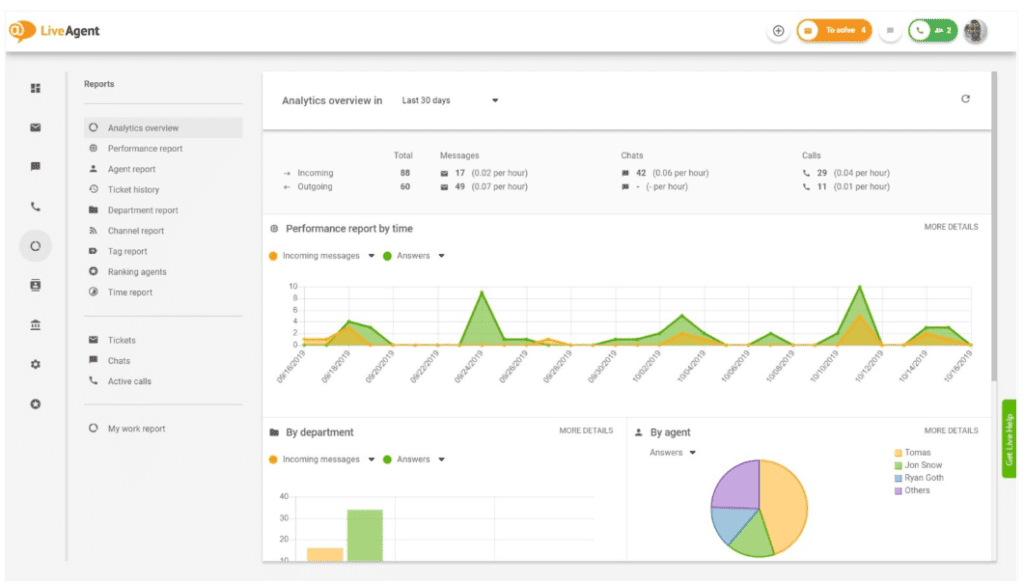Click the To solve tickets button
This screenshot has width=1024, height=584.
pos(834,31)
